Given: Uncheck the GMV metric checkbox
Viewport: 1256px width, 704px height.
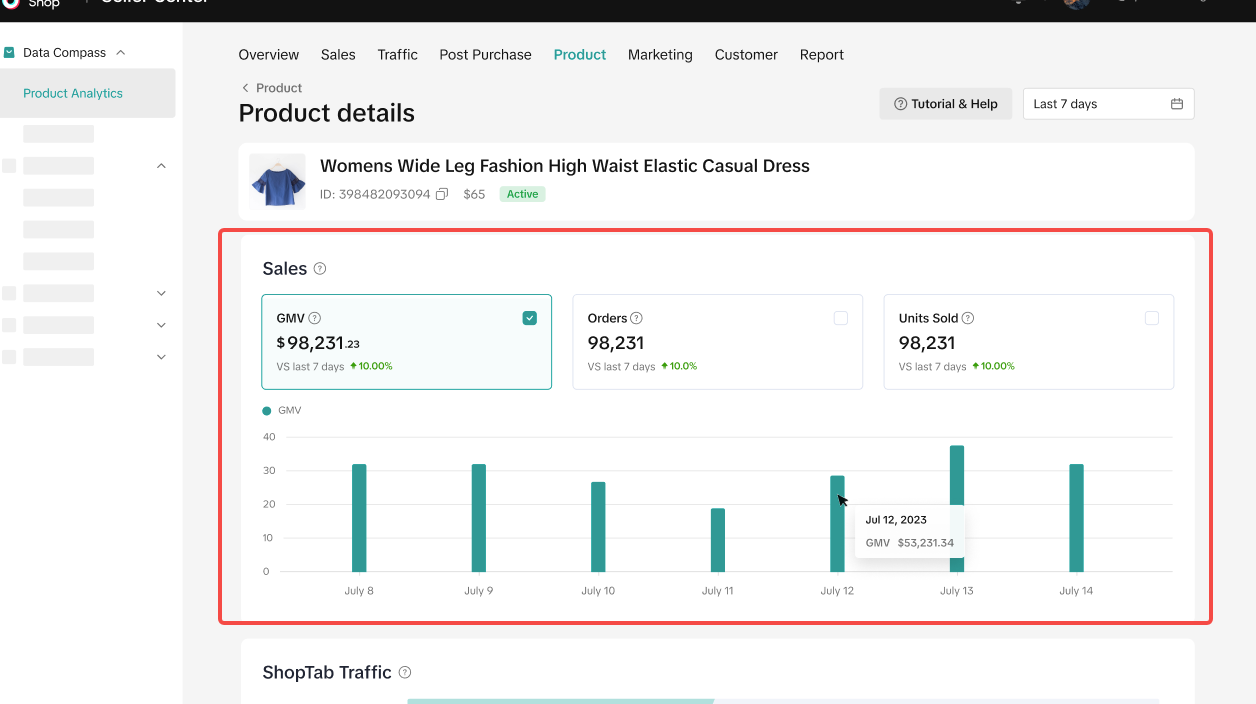Looking at the screenshot, I should 530,318.
